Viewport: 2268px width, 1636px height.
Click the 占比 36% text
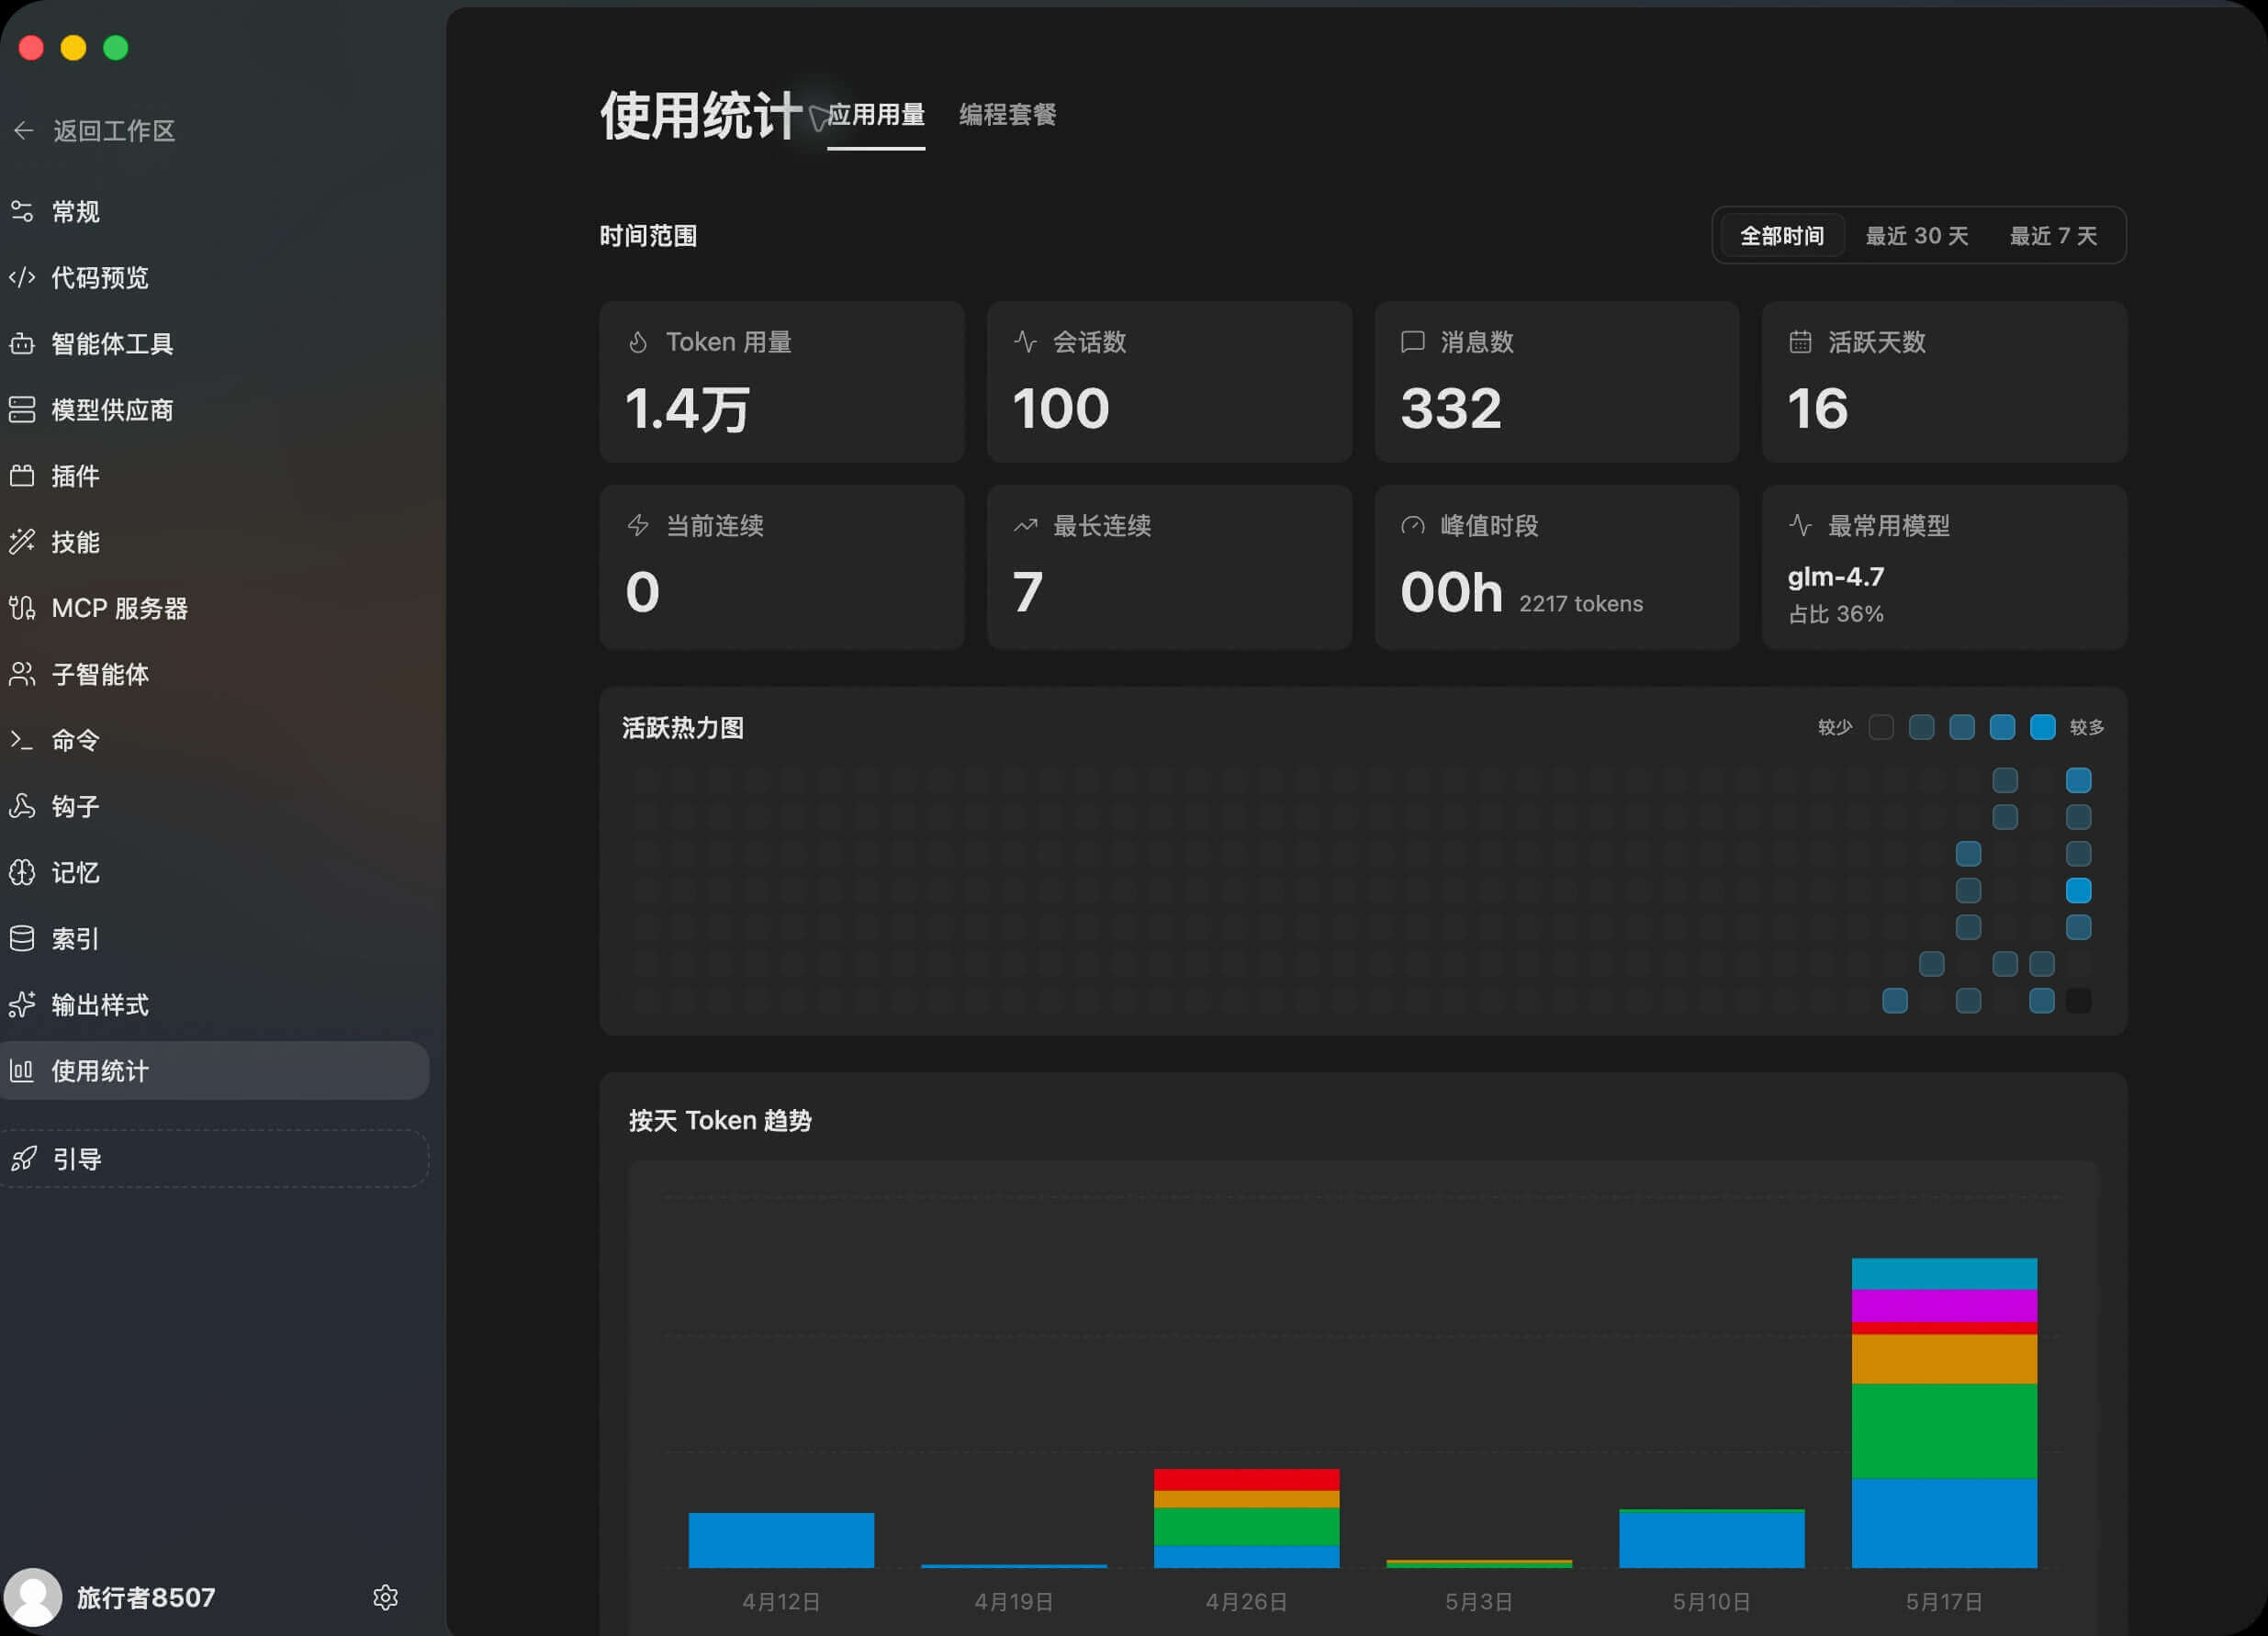point(1836,614)
